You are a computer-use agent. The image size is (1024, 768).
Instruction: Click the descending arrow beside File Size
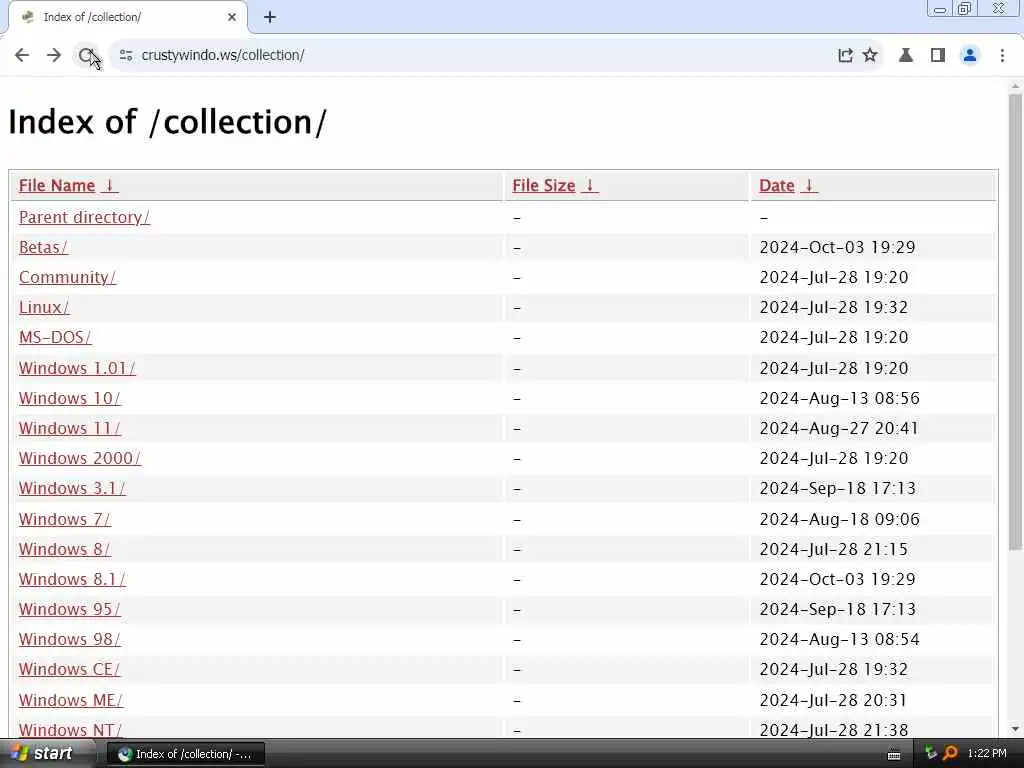[590, 185]
